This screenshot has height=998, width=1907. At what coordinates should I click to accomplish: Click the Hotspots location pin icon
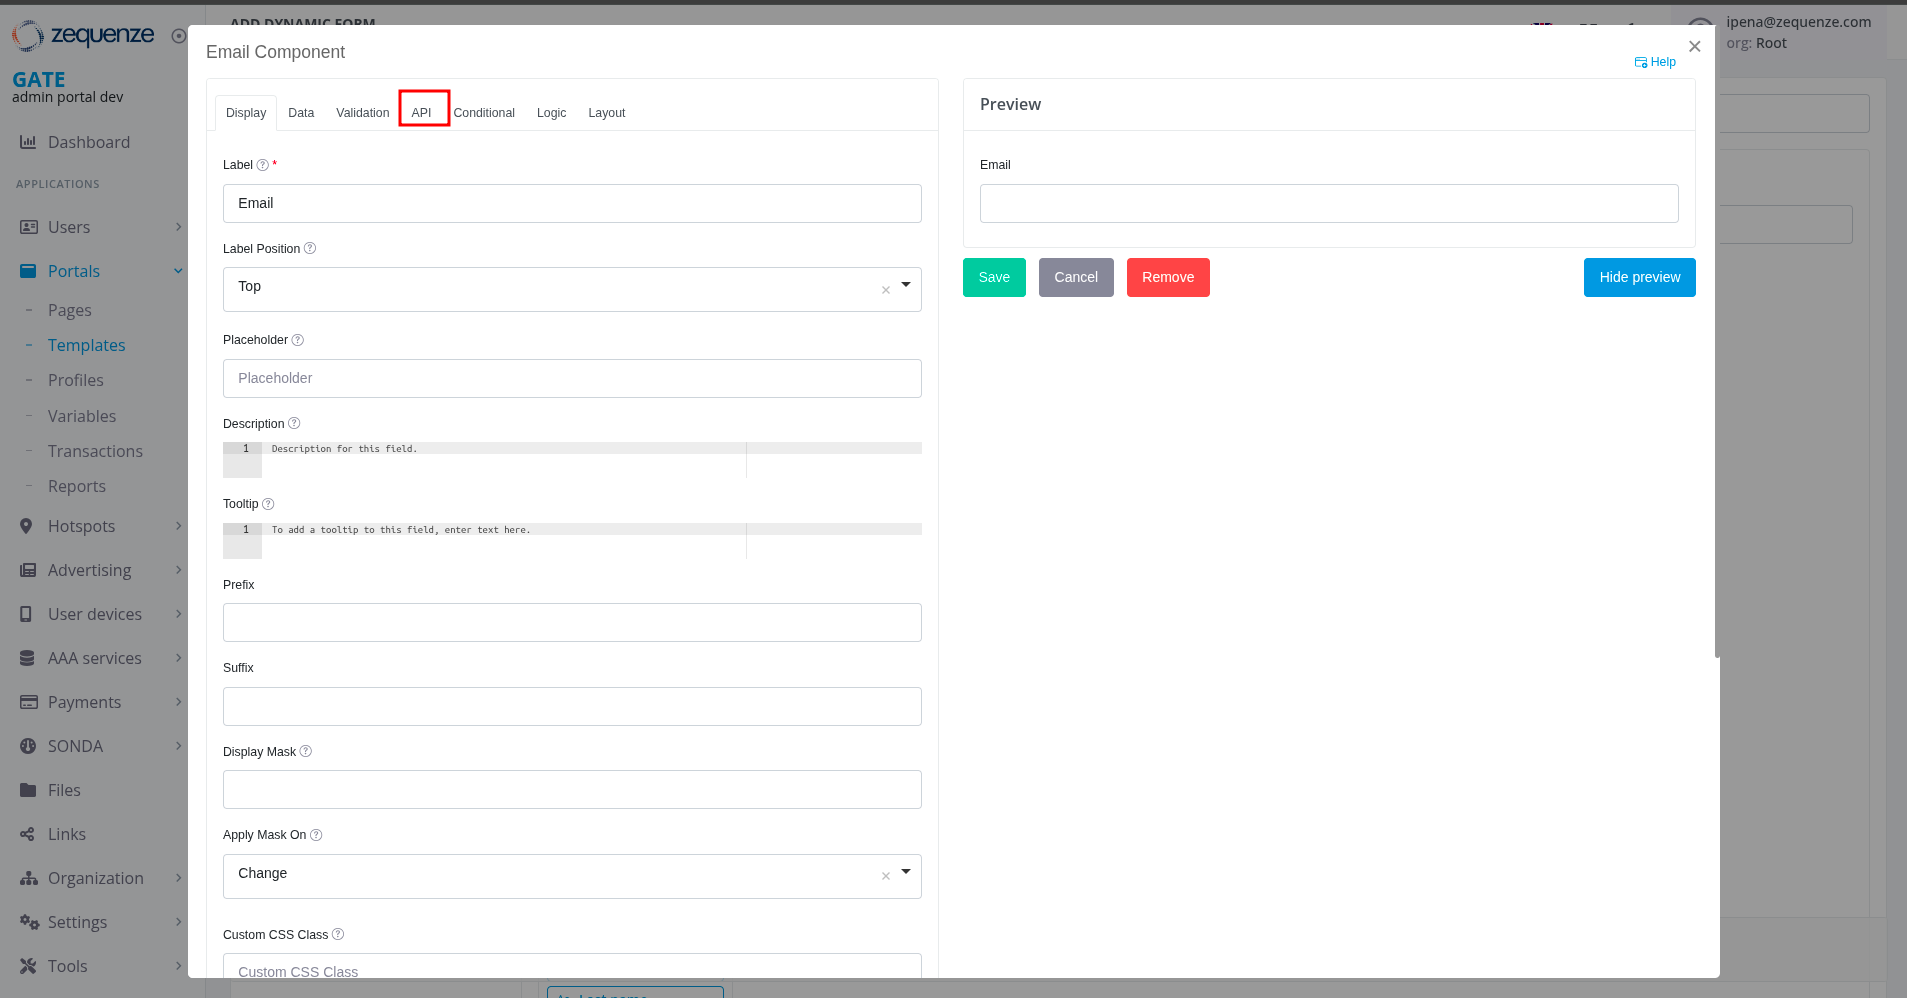[27, 526]
